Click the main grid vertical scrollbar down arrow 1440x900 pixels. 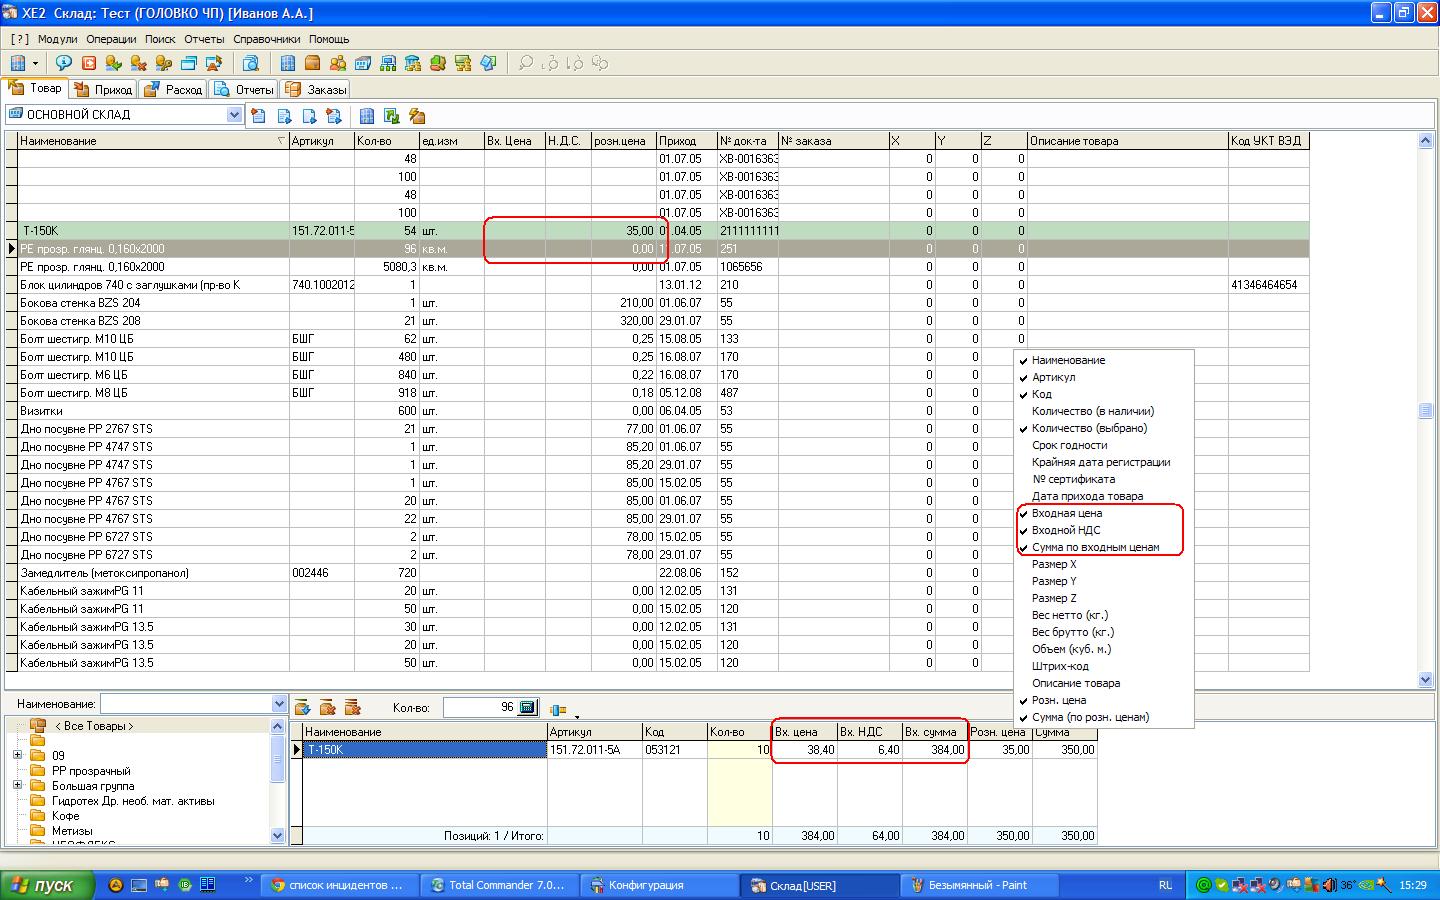1425,680
